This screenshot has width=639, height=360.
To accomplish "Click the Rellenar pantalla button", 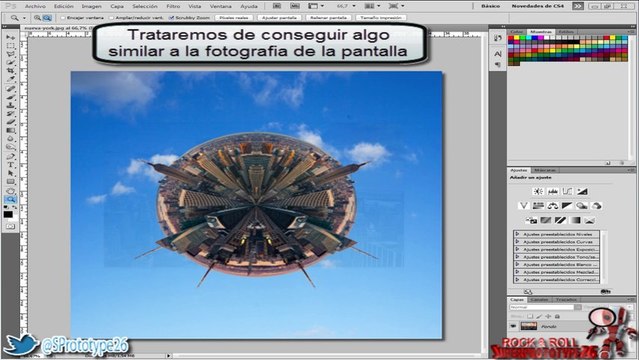I will click(x=328, y=18).
